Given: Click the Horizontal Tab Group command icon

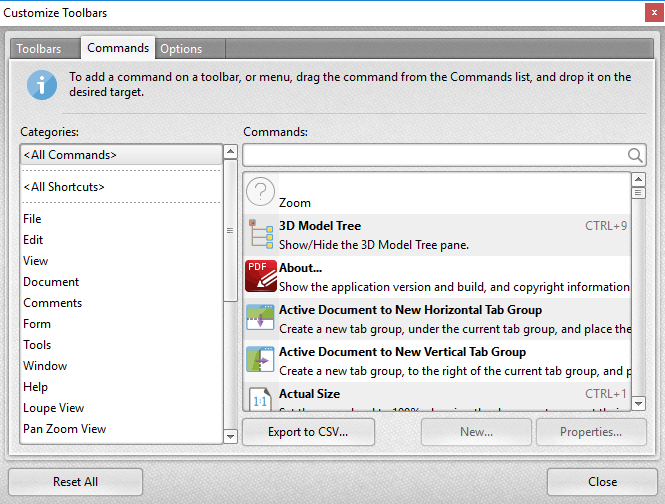Looking at the screenshot, I should (260, 317).
